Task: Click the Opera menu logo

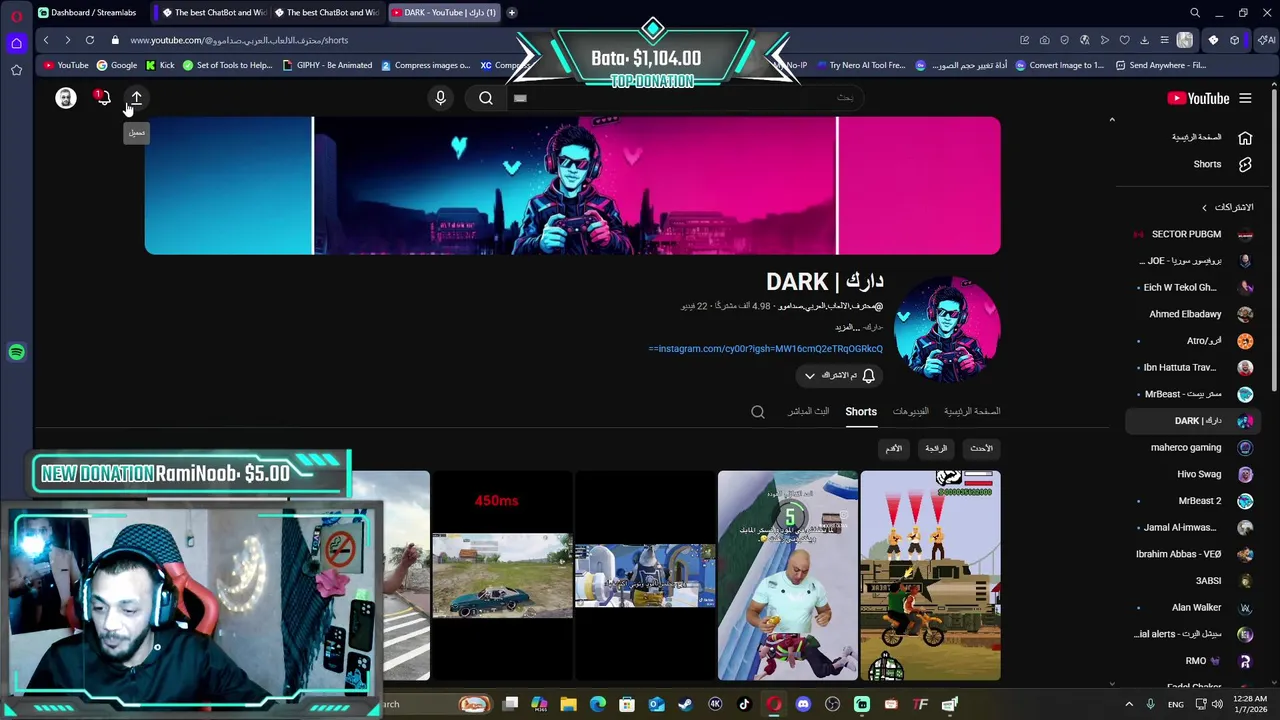Action: click(x=16, y=15)
